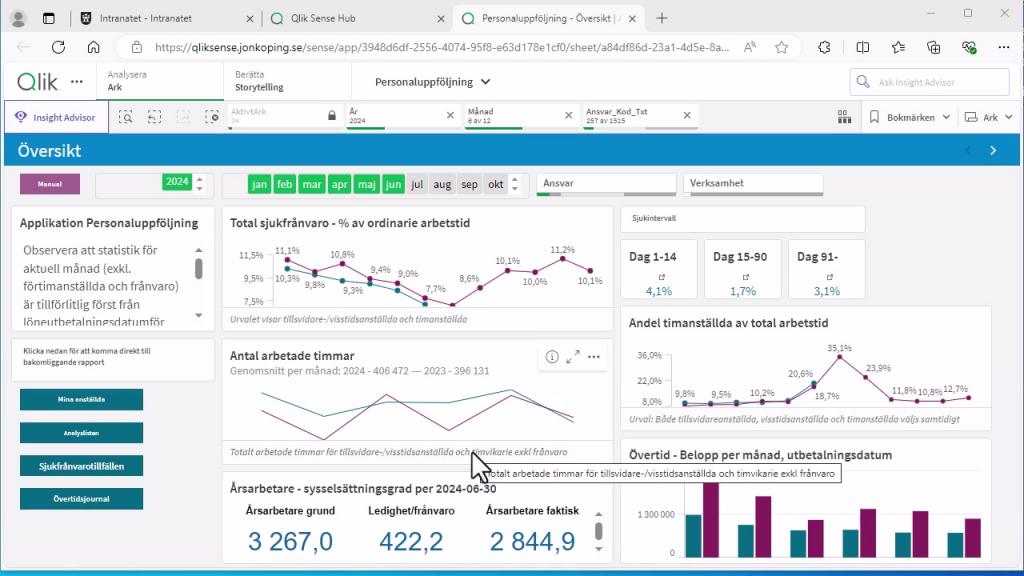The image size is (1024, 576).
Task: Toggle feb month selection
Action: coord(285,184)
